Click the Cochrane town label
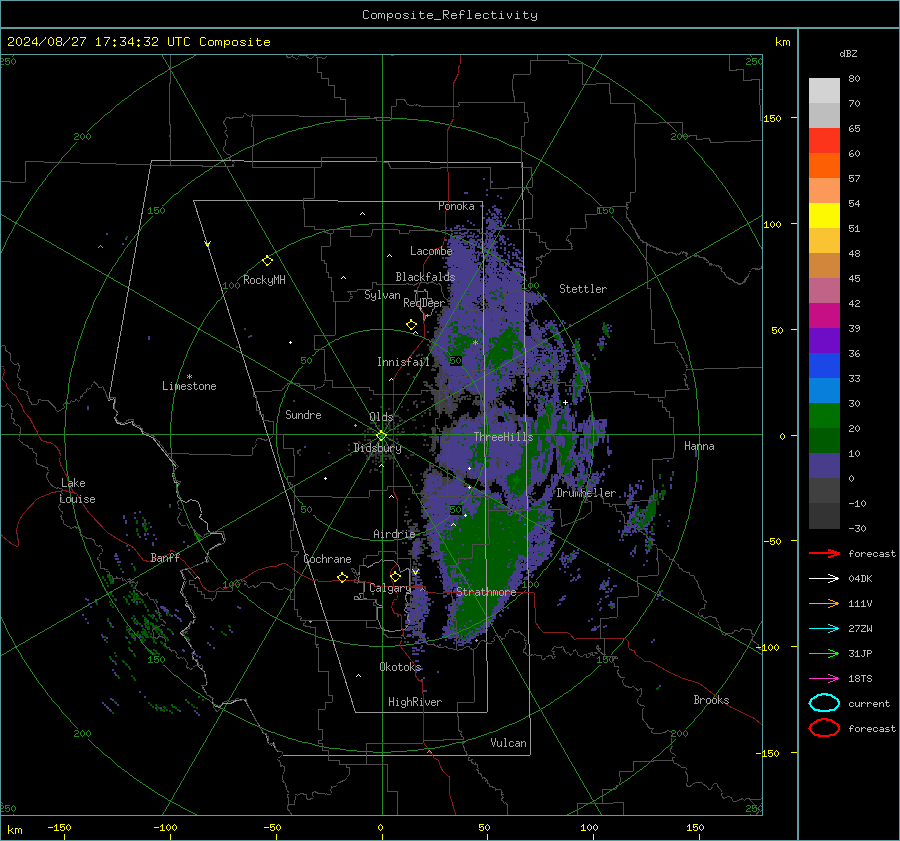 pos(327,559)
